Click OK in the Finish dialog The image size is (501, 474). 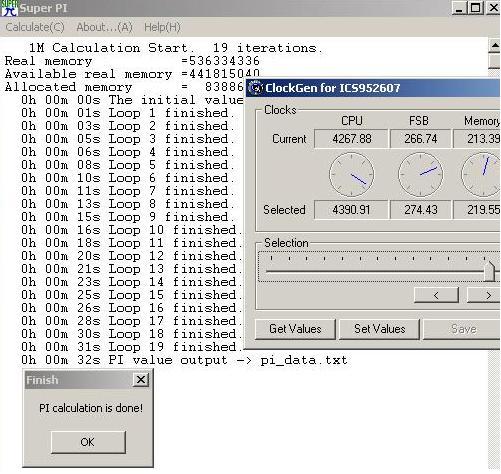(x=88, y=442)
